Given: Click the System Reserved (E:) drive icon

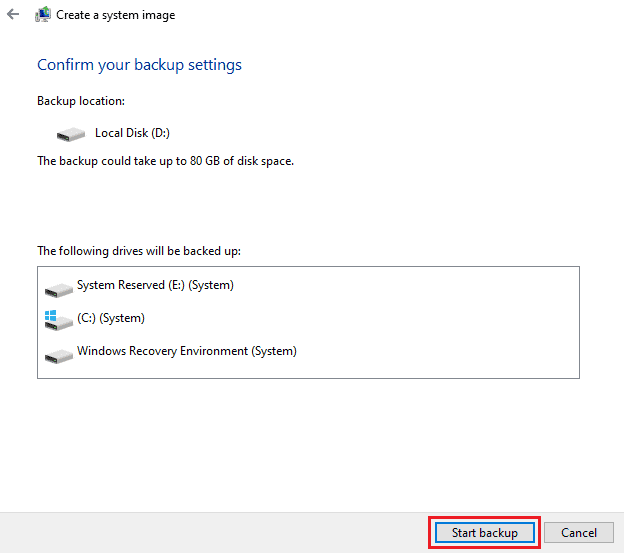Looking at the screenshot, I should [59, 290].
